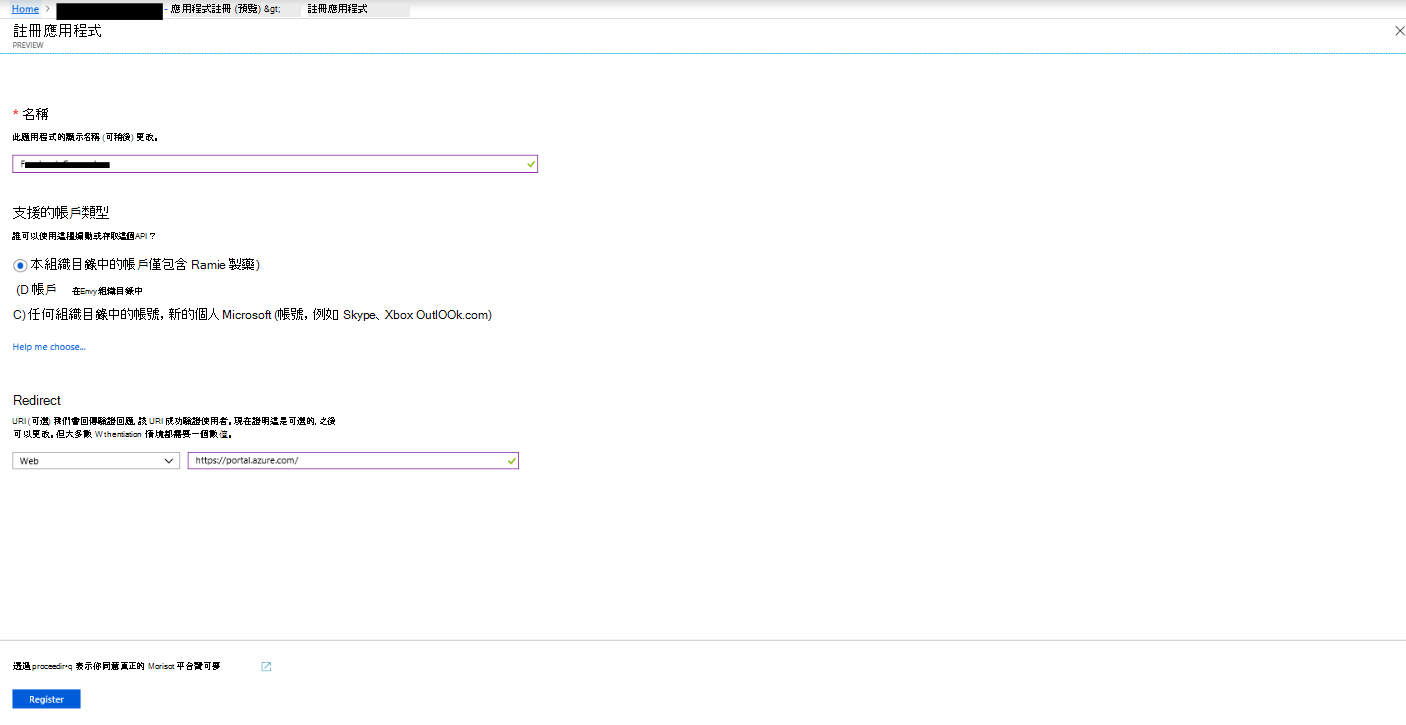Click the PREVIEW label under the title
This screenshot has width=1406, height=725.
28,45
